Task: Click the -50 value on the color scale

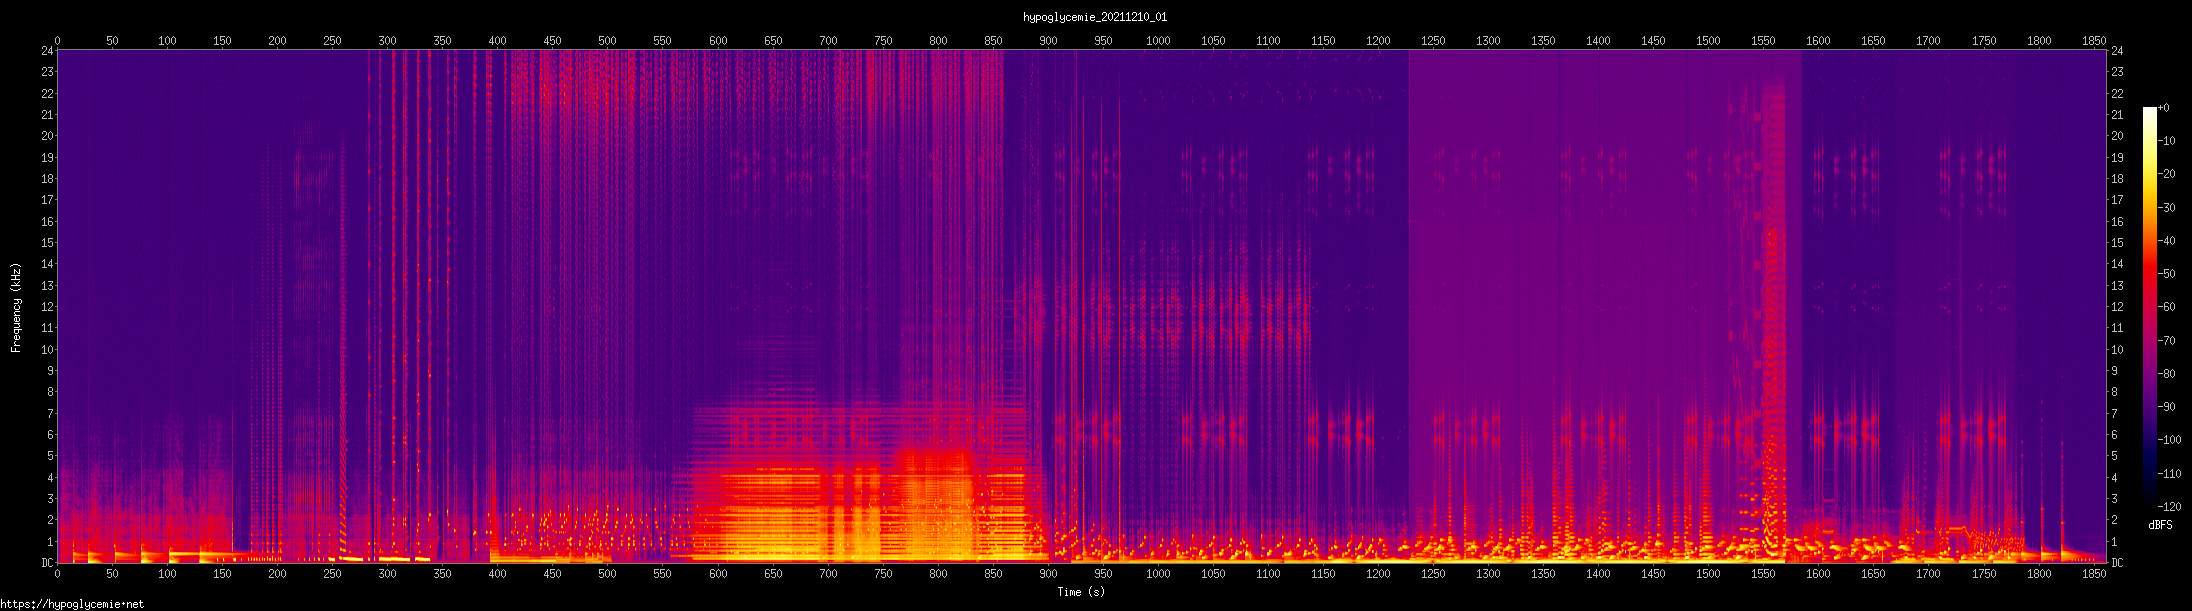Action: [2168, 274]
